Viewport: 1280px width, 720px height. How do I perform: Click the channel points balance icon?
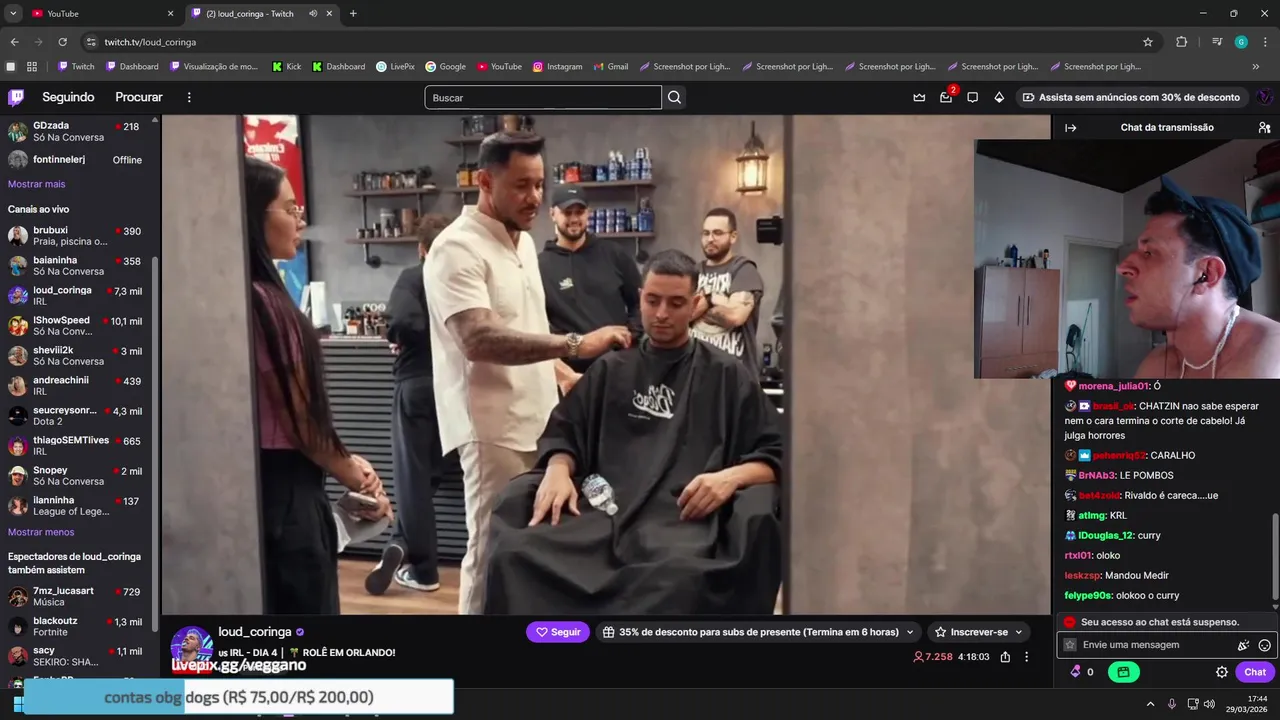click(1076, 672)
